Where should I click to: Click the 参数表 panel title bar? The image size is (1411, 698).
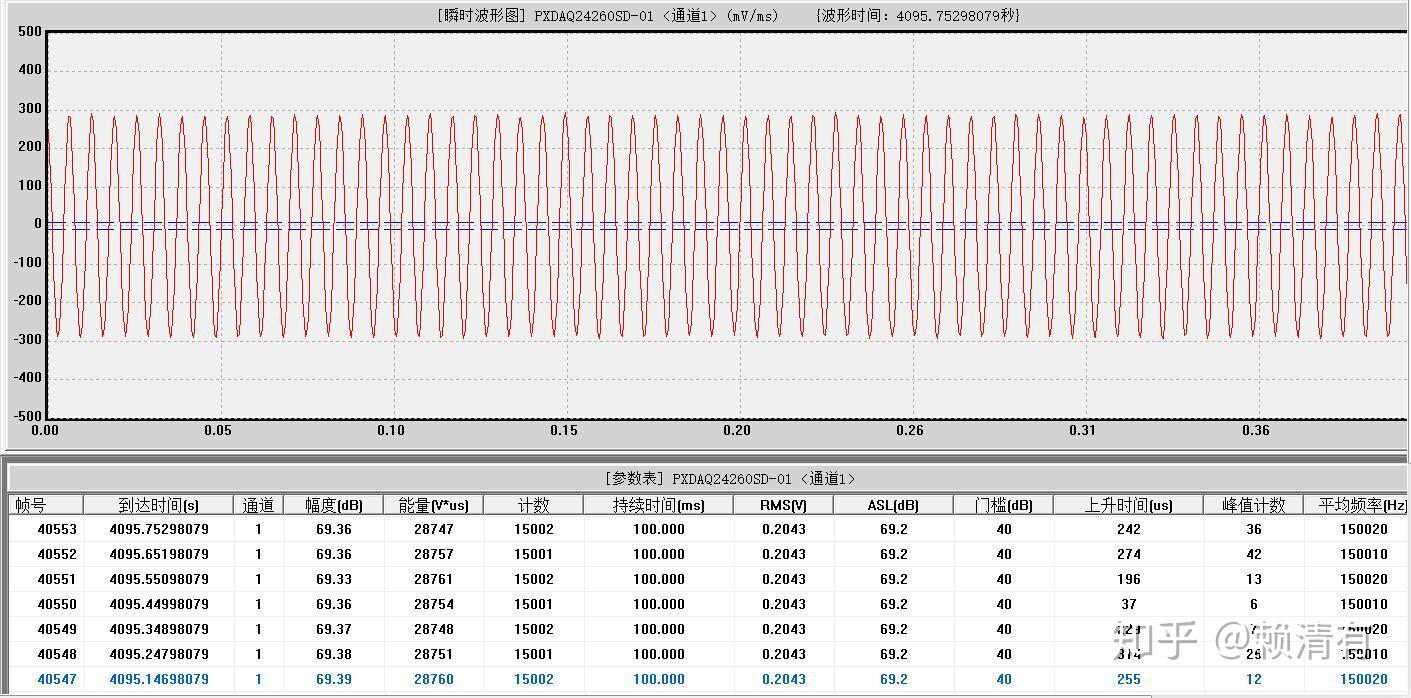[x=705, y=479]
